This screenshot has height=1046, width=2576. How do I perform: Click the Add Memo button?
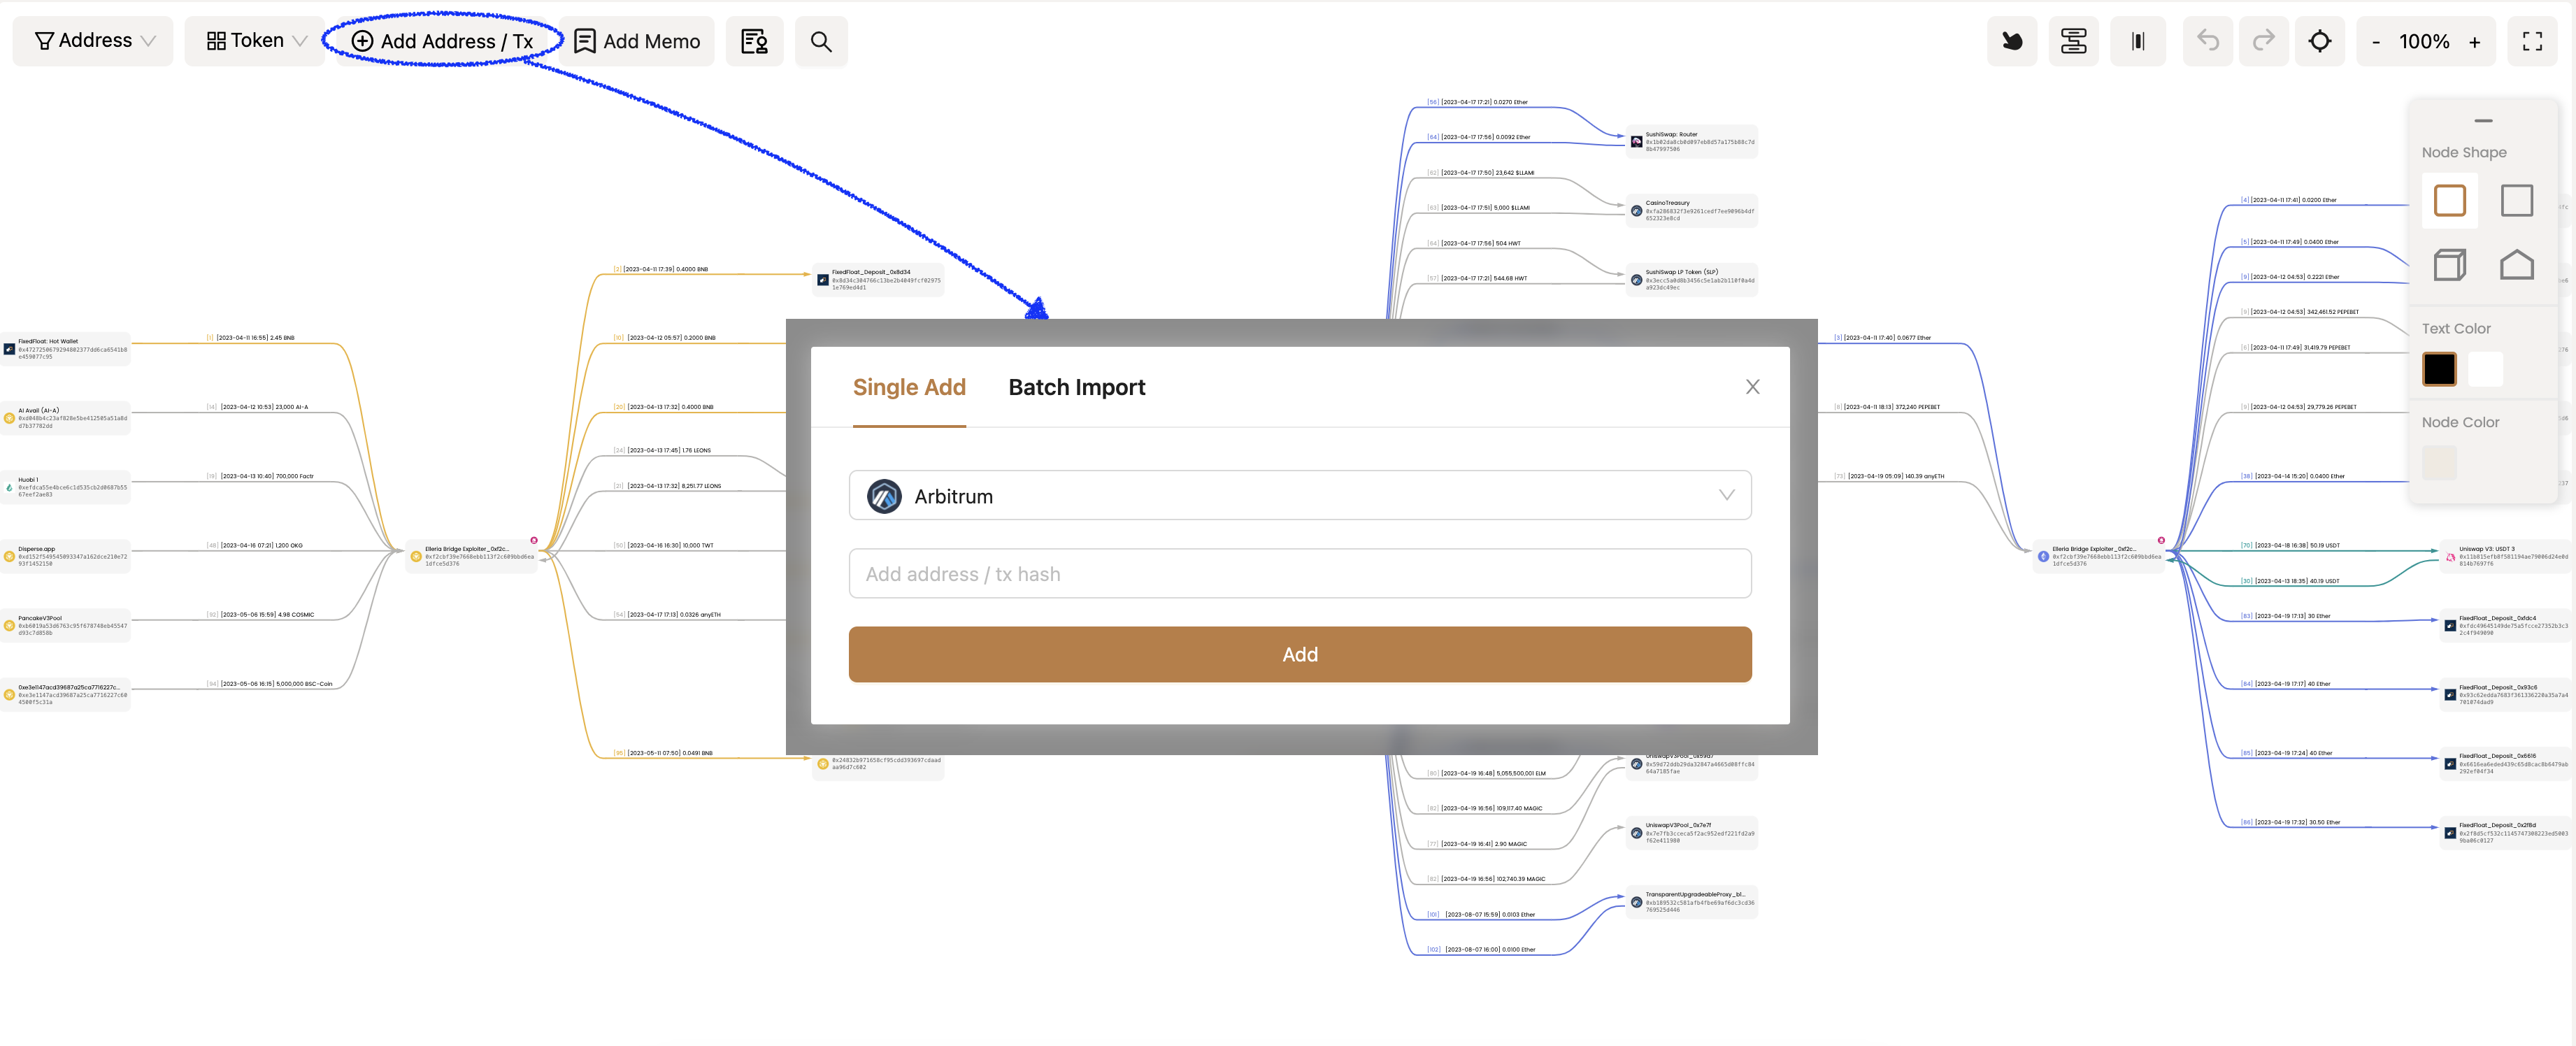pos(637,41)
